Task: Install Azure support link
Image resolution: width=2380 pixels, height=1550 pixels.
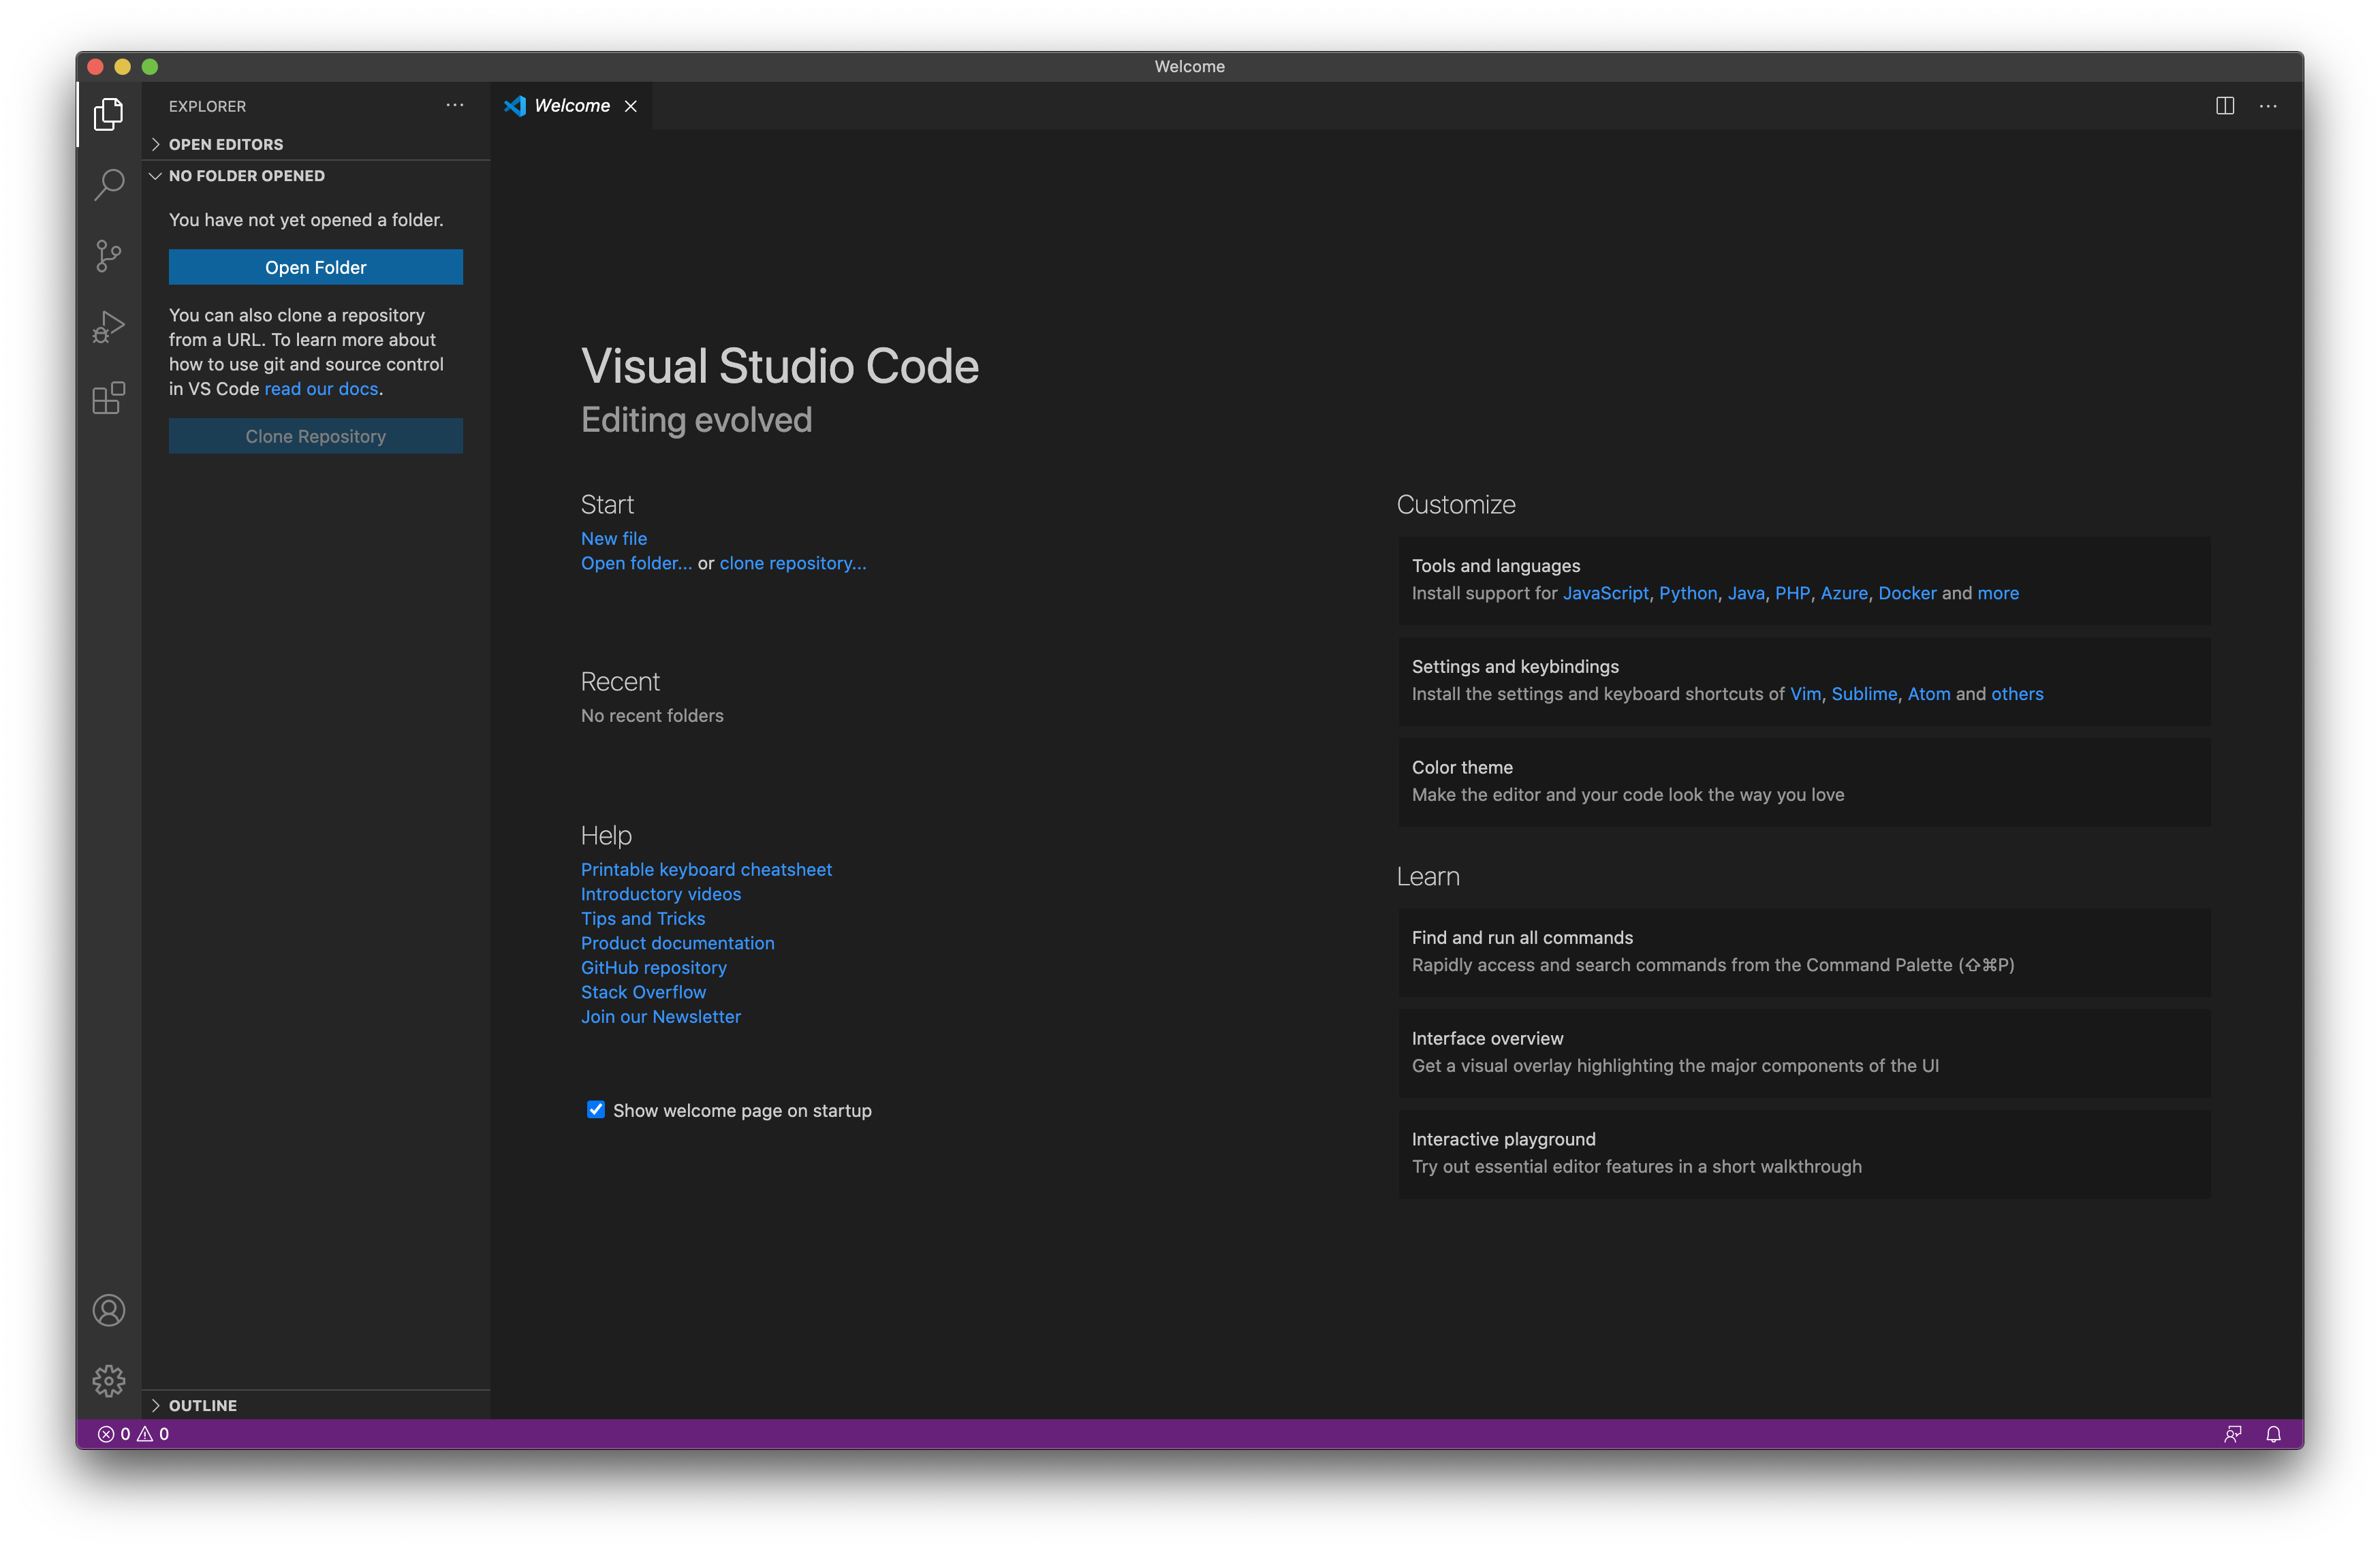Action: coord(1844,593)
